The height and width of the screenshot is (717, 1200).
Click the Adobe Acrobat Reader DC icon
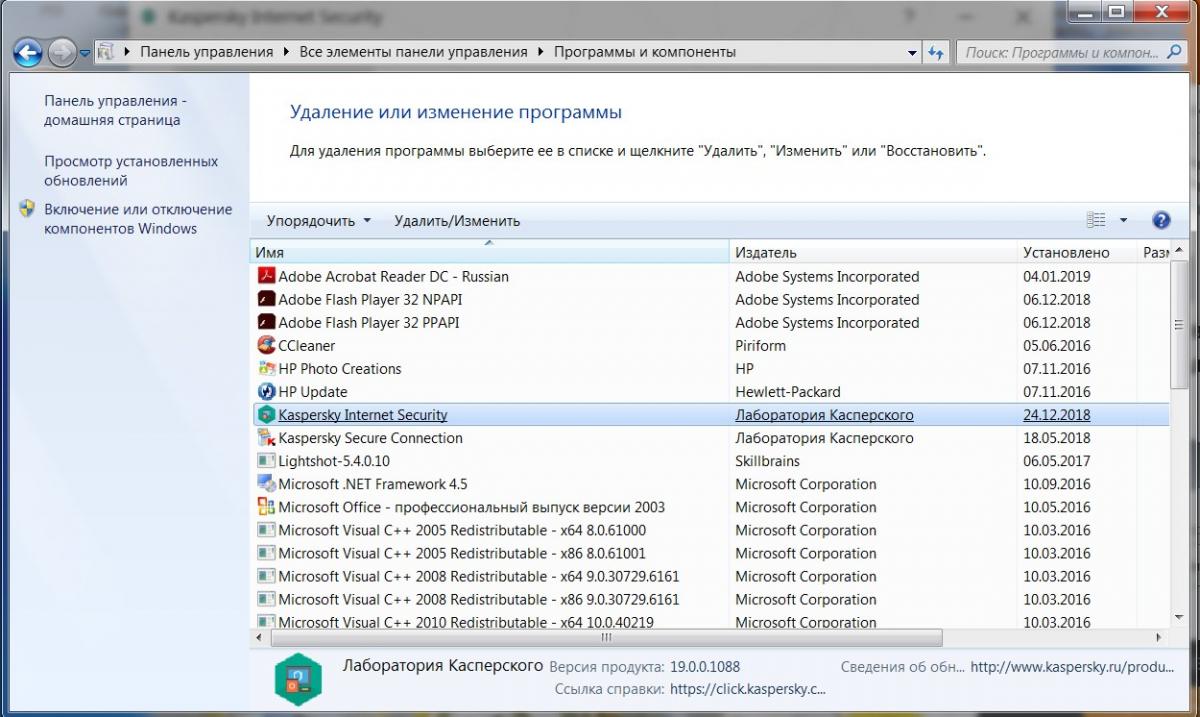[x=266, y=276]
